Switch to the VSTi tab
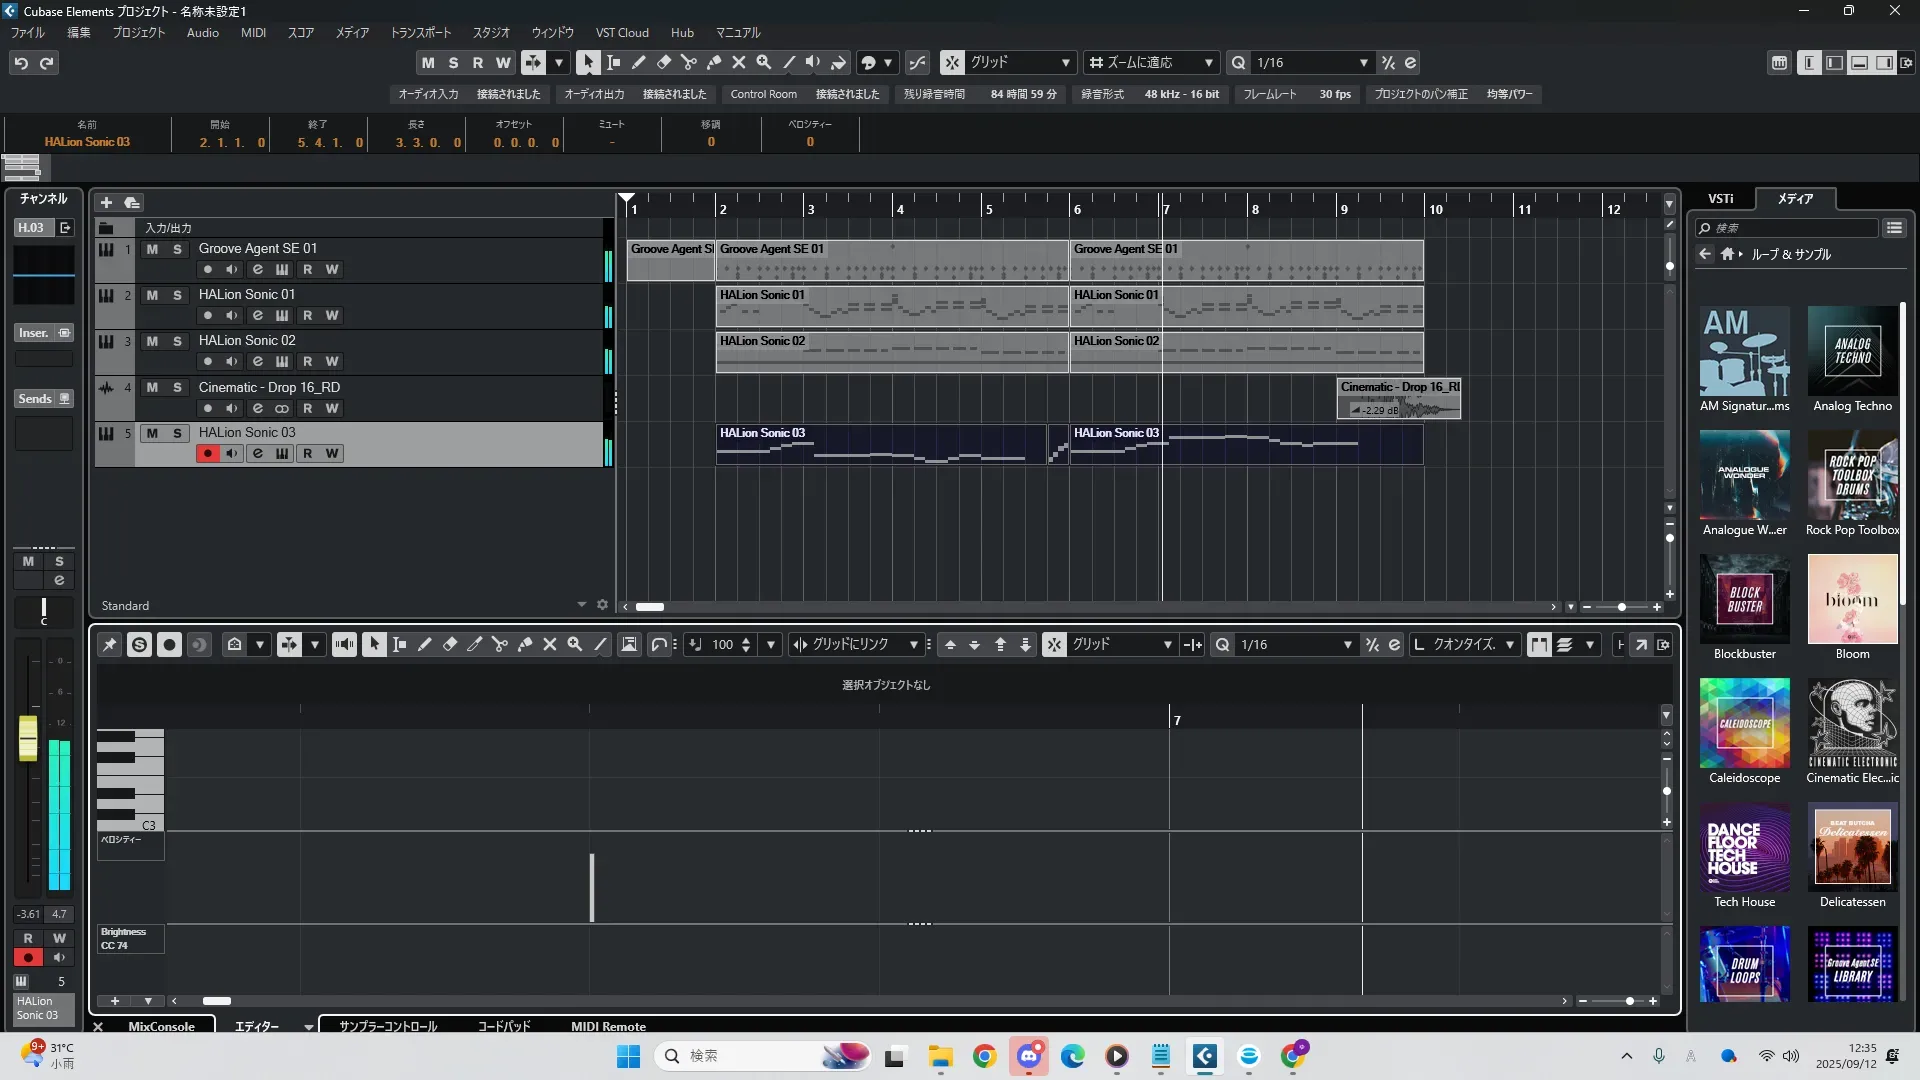 (1720, 199)
